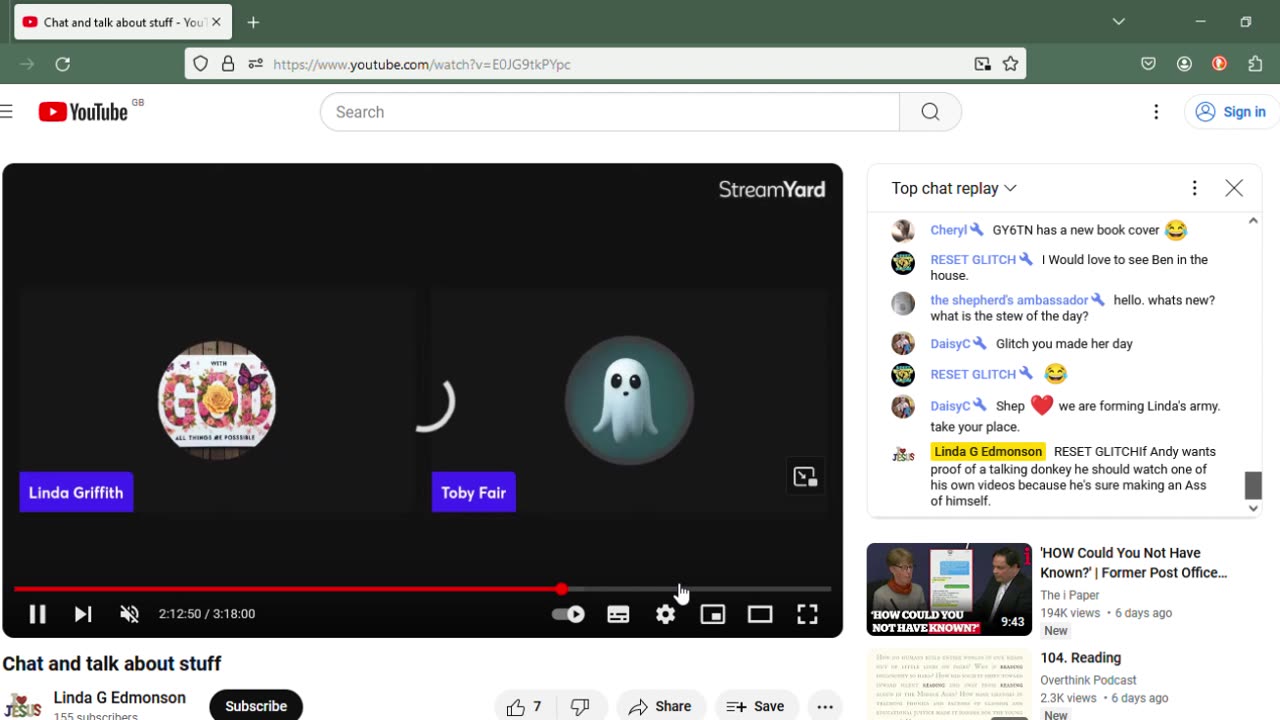Close the YouTube browser tab

[216, 22]
